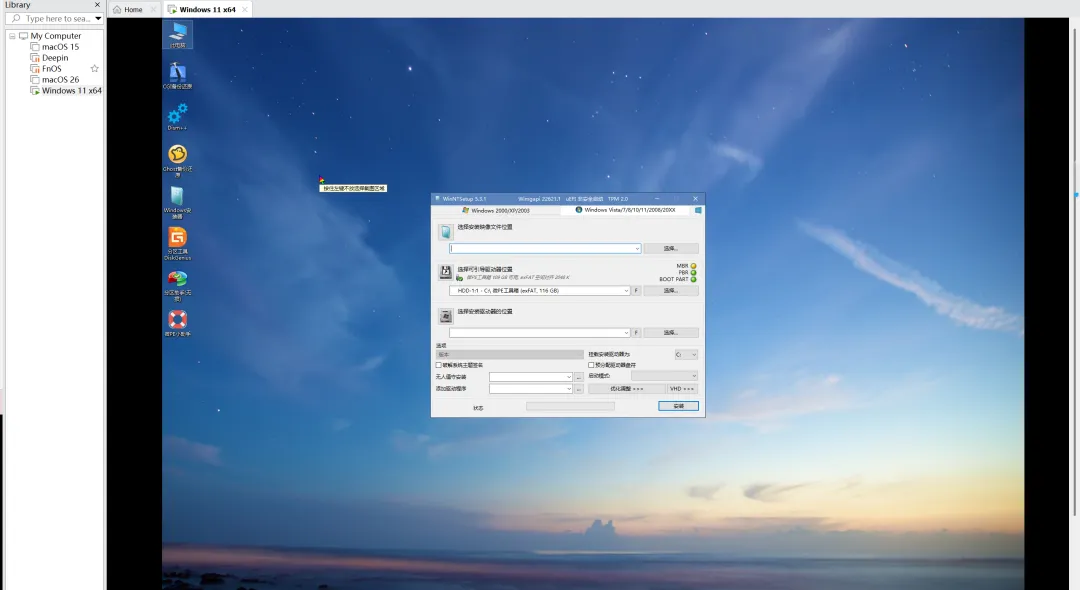Open the This PC desktop icon

point(178,35)
